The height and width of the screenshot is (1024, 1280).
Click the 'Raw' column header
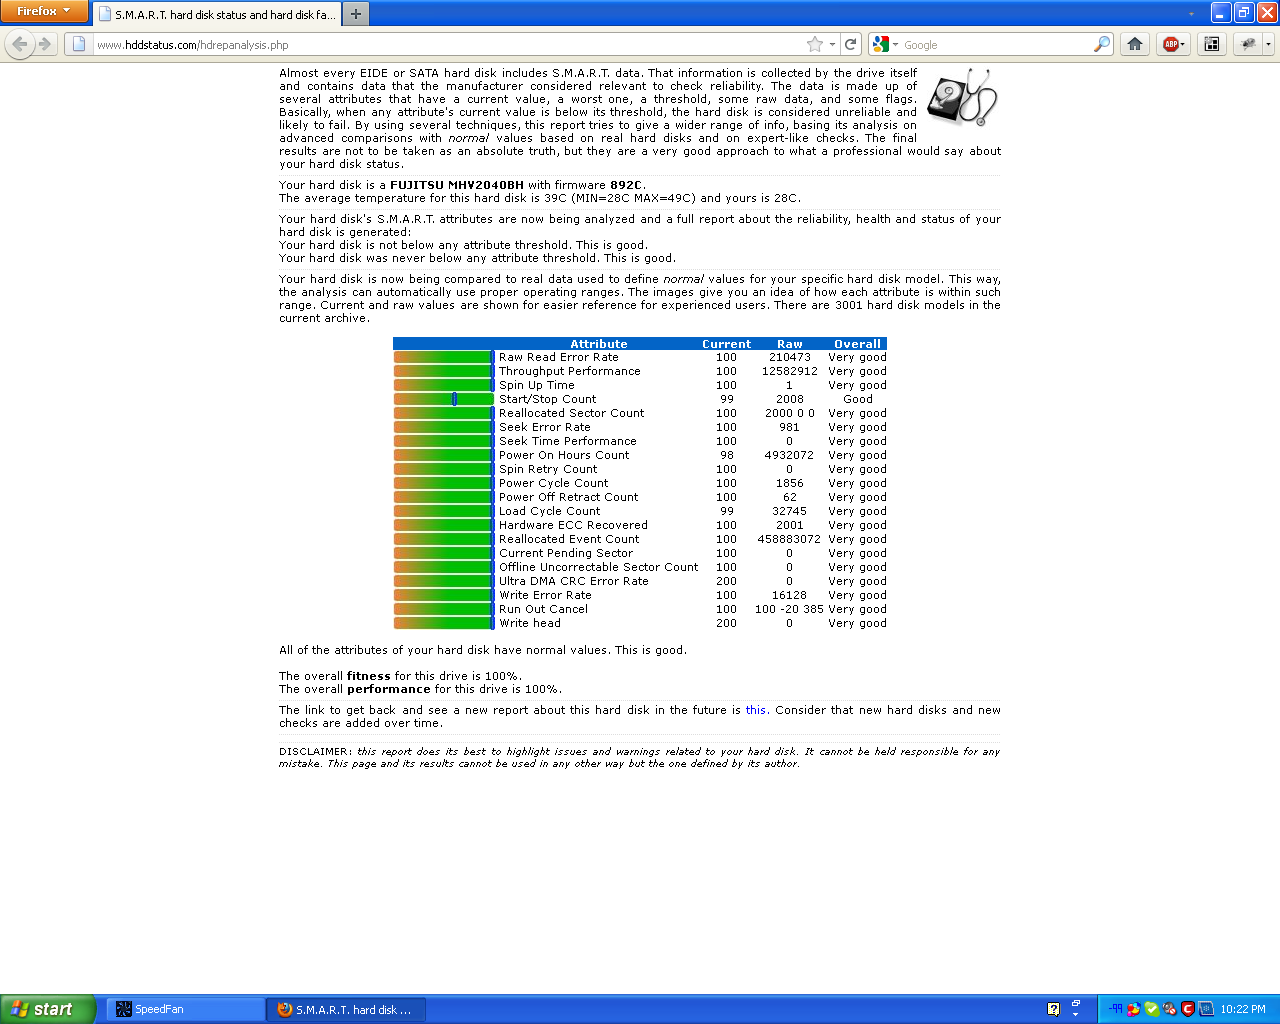(x=790, y=344)
